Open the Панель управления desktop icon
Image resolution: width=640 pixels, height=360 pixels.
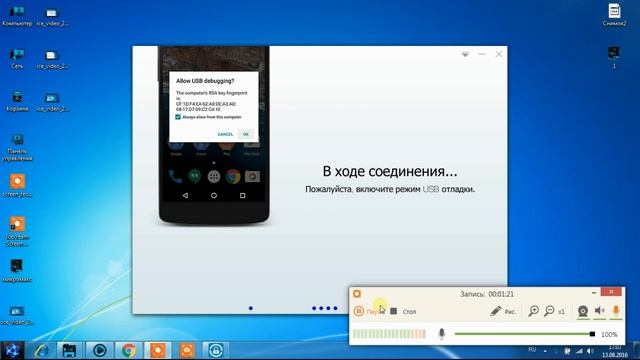click(17, 148)
